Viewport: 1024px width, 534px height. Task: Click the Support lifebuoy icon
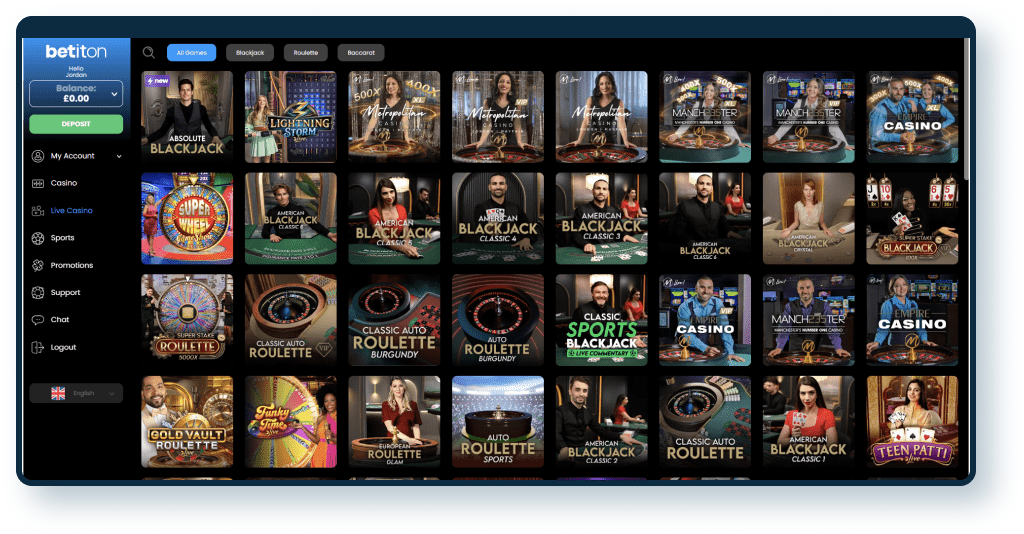(39, 293)
